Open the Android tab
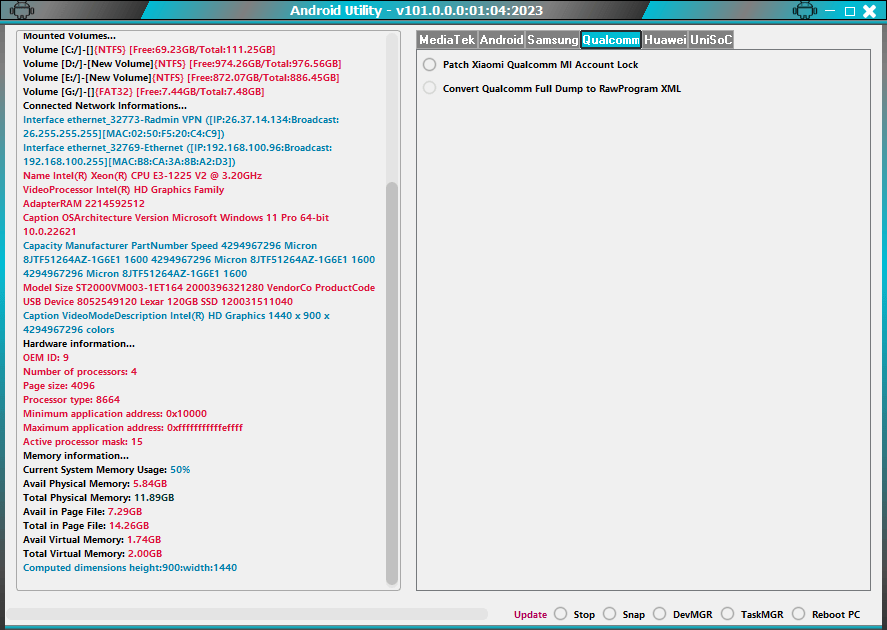Screen dimensions: 887x630 click(x=501, y=40)
